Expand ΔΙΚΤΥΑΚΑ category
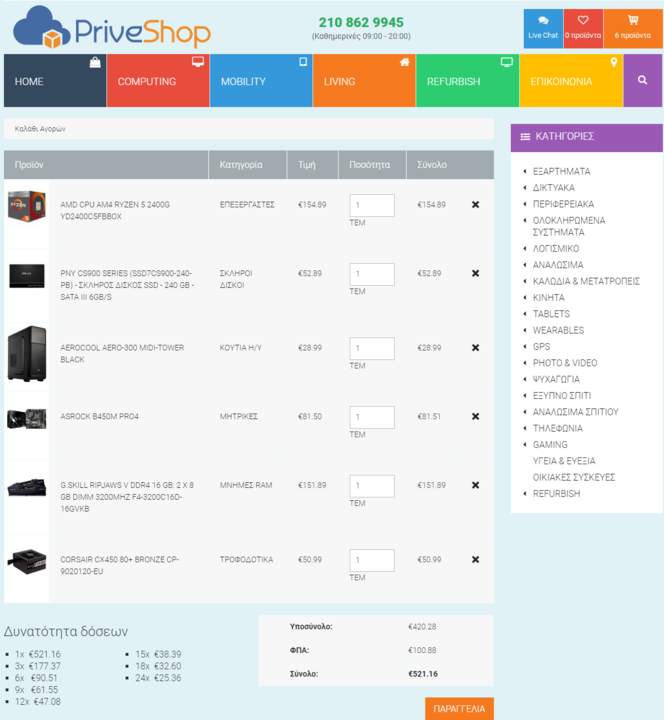Image resolution: width=664 pixels, height=720 pixels. tap(553, 188)
